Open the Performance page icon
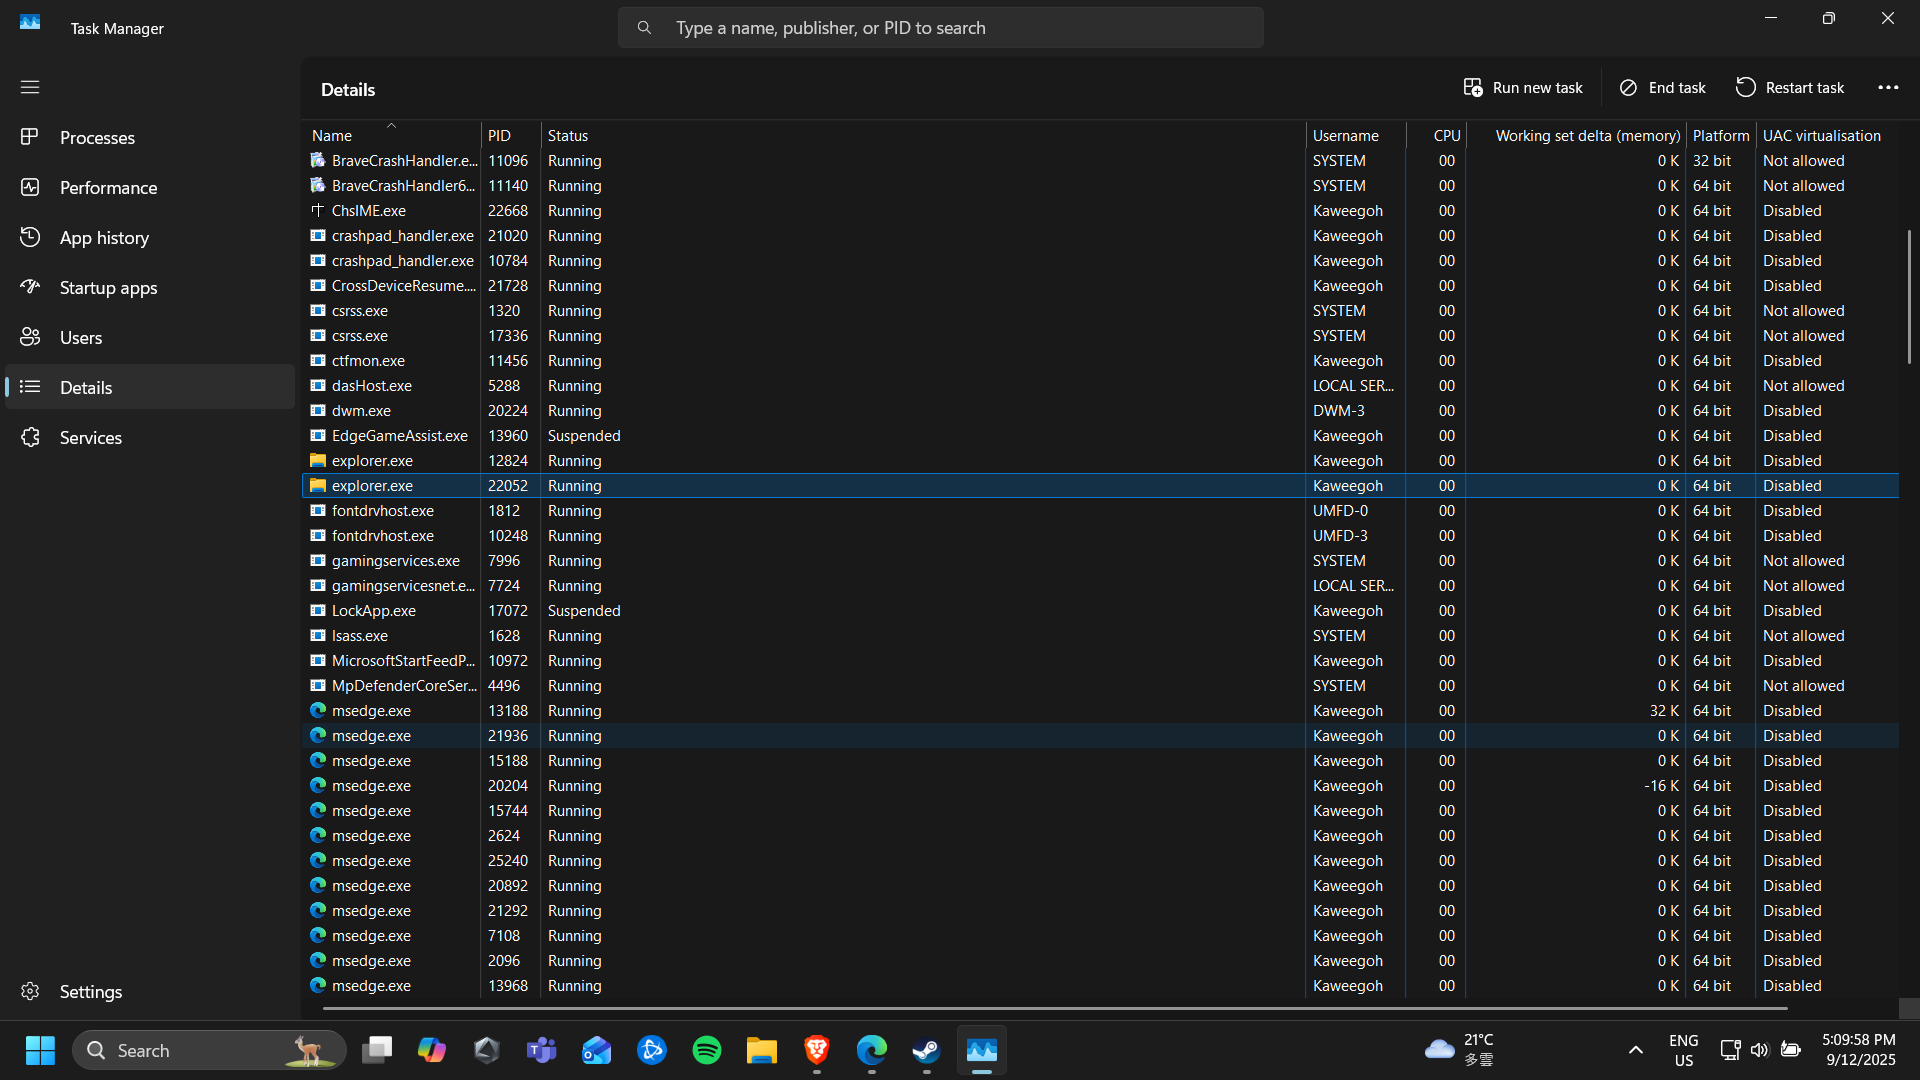This screenshot has height=1080, width=1920. (x=30, y=187)
